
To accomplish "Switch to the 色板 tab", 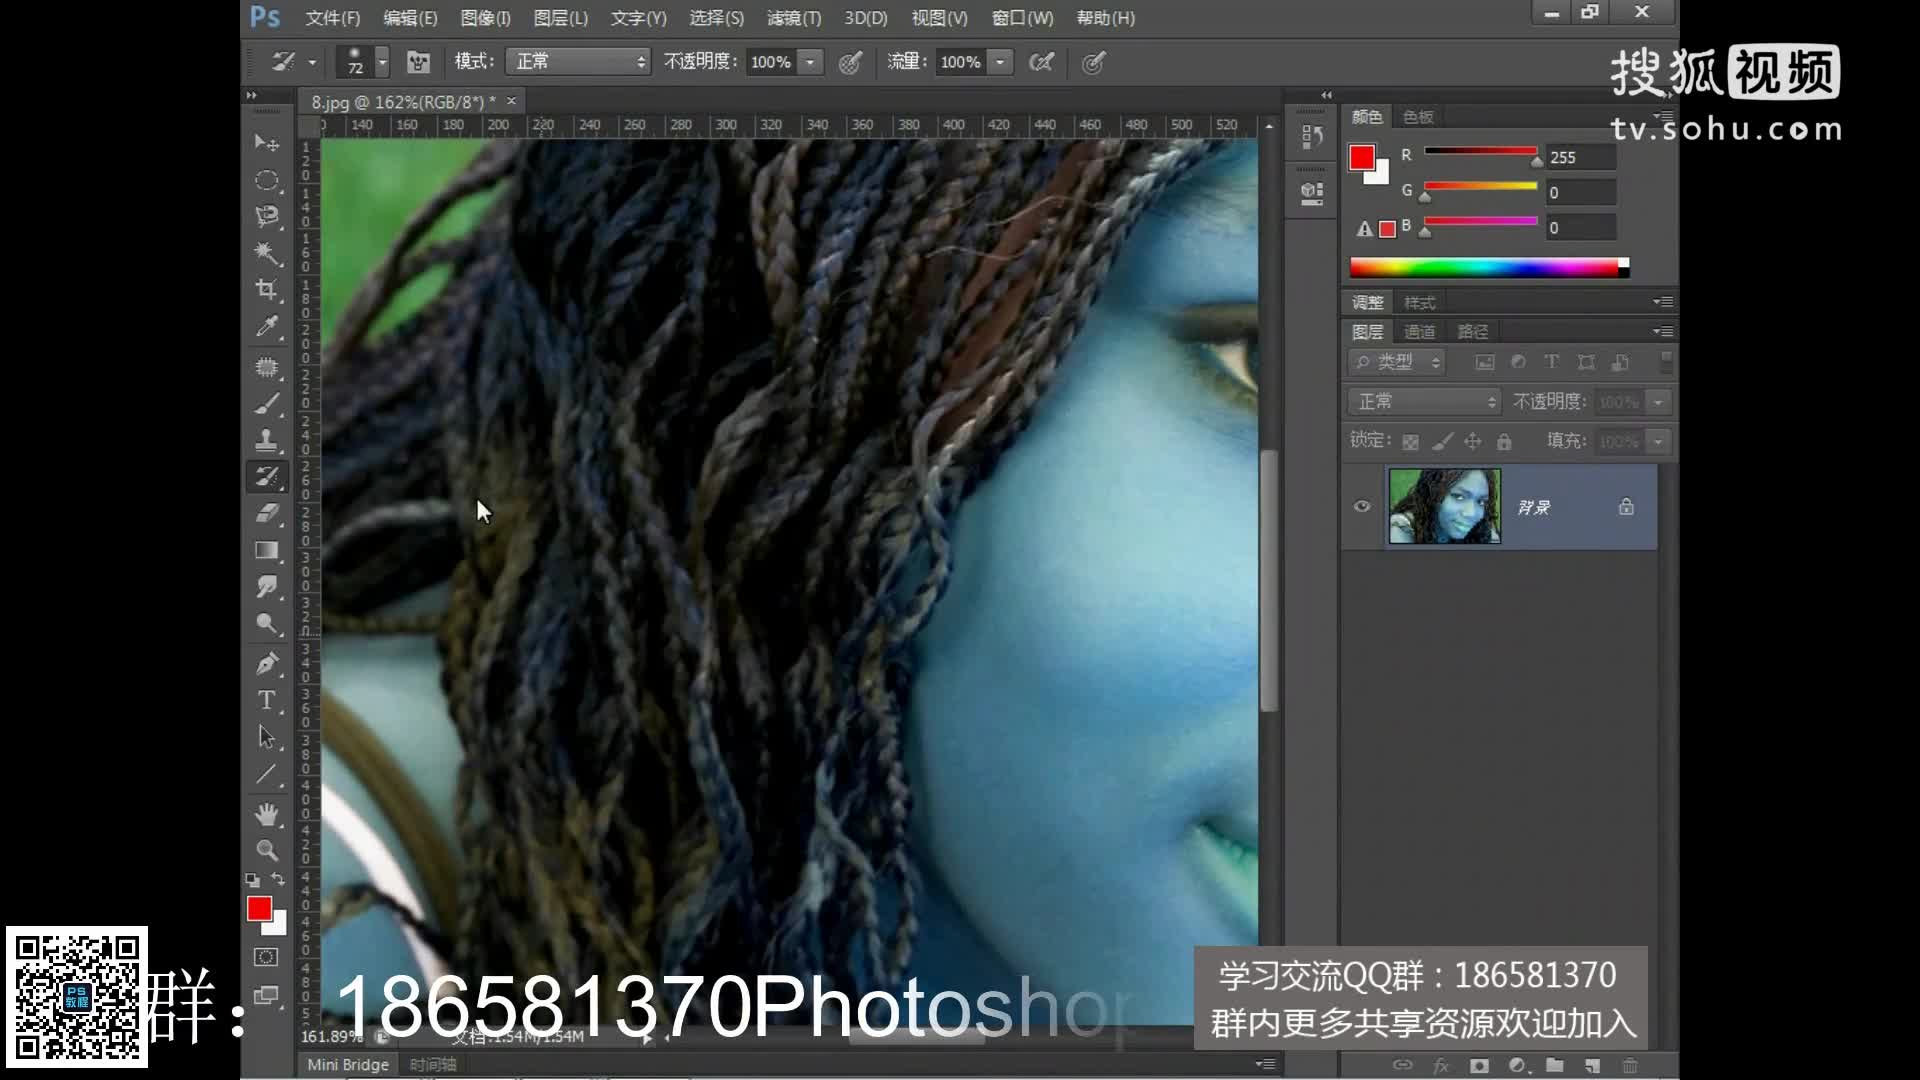I will click(x=1418, y=117).
